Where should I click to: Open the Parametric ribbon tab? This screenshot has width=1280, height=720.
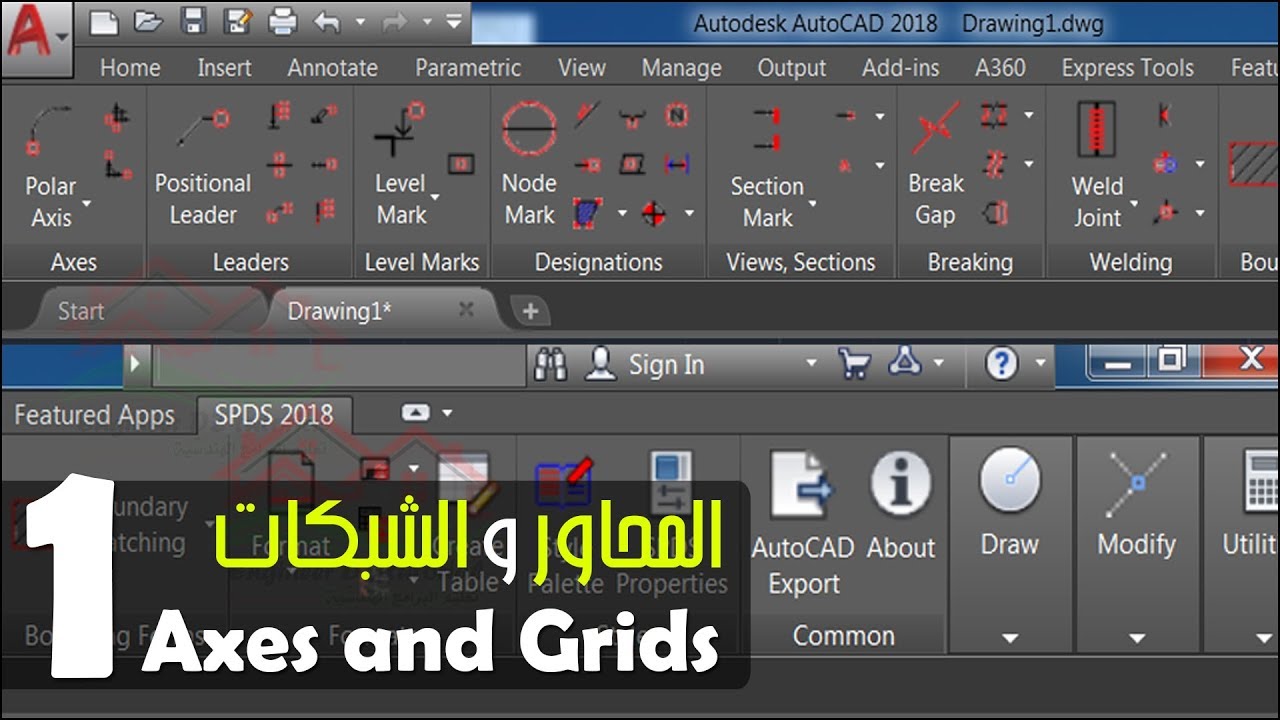[x=468, y=68]
